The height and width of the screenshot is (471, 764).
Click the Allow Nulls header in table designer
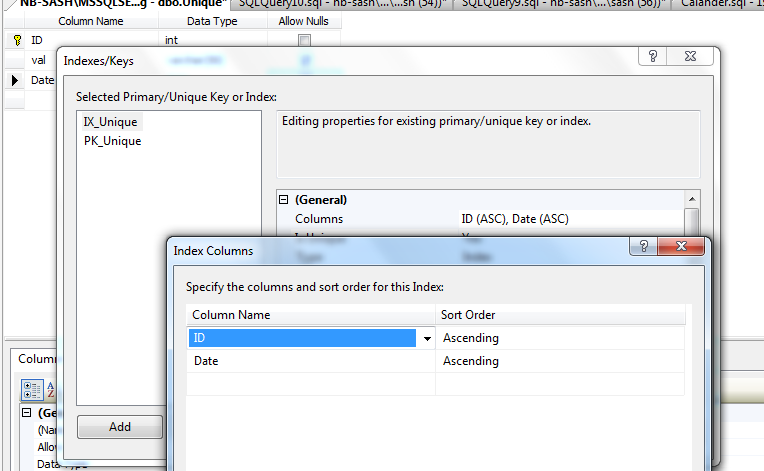point(304,21)
